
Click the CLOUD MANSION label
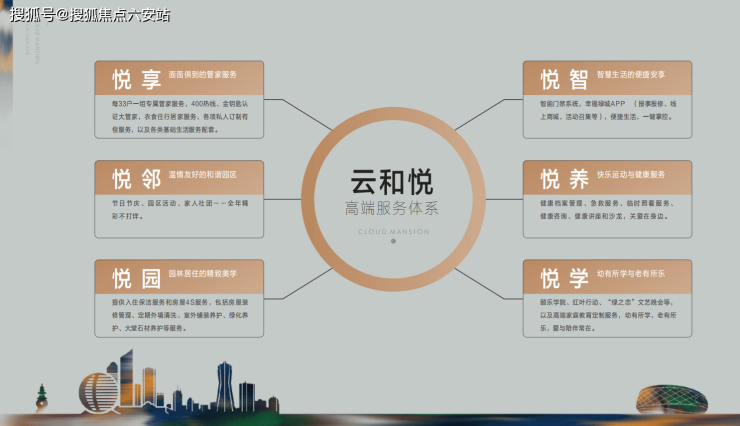pos(393,231)
